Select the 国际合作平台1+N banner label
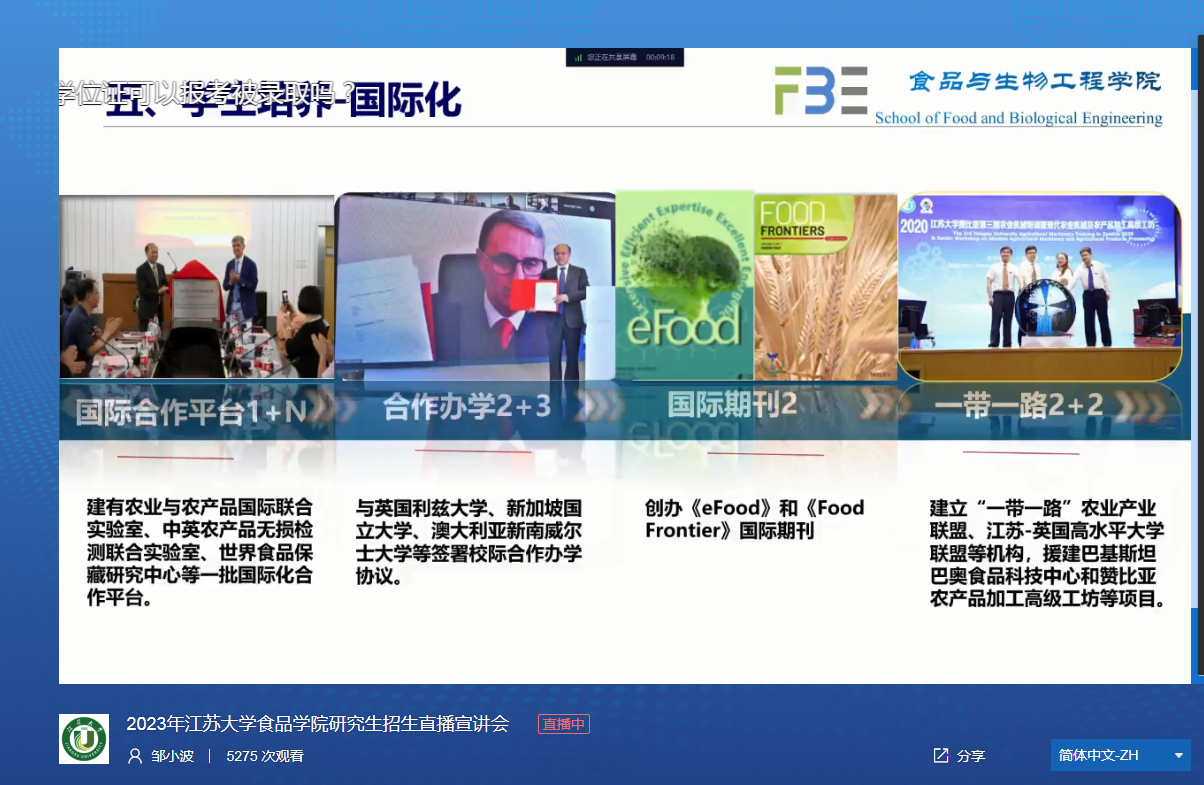Viewport: 1204px width, 785px height. coord(190,411)
